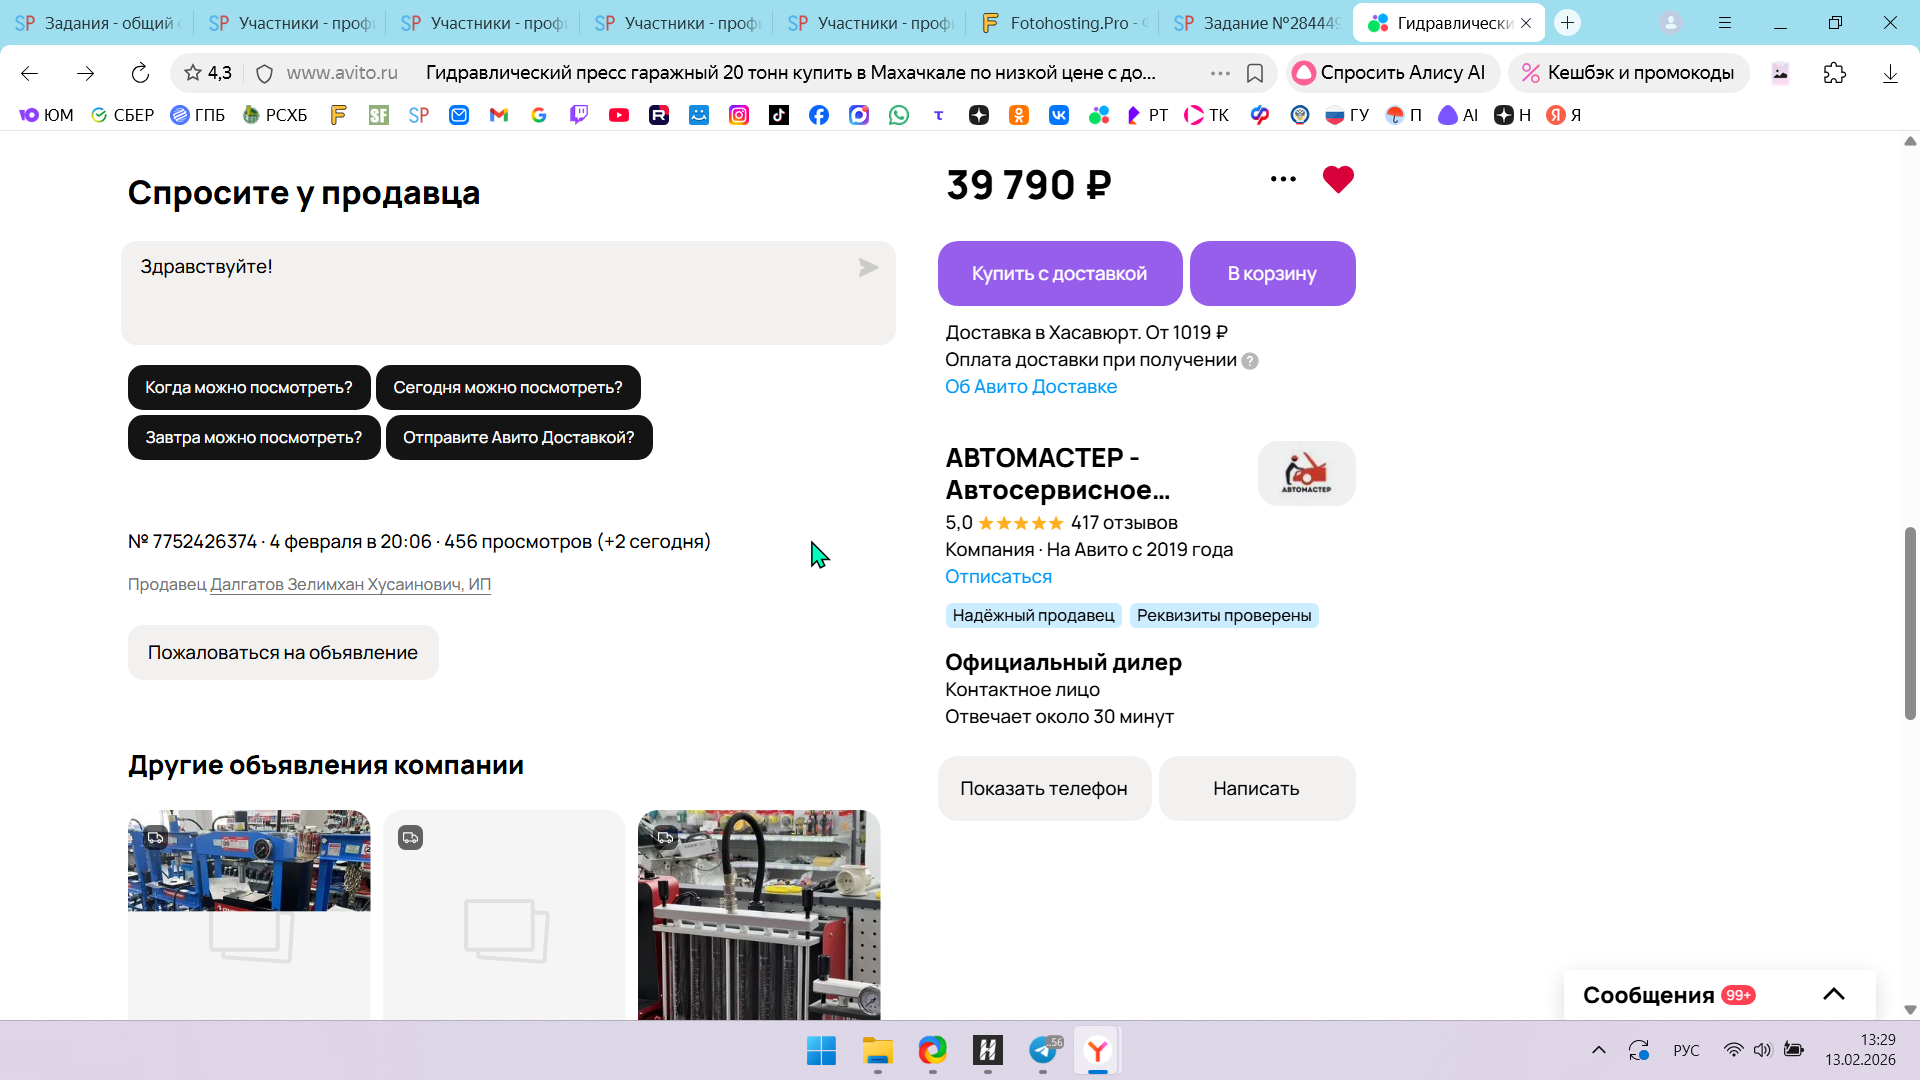Open the АВТОМАСТЕР seller logo
This screenshot has height=1080, width=1920.
pos(1306,473)
